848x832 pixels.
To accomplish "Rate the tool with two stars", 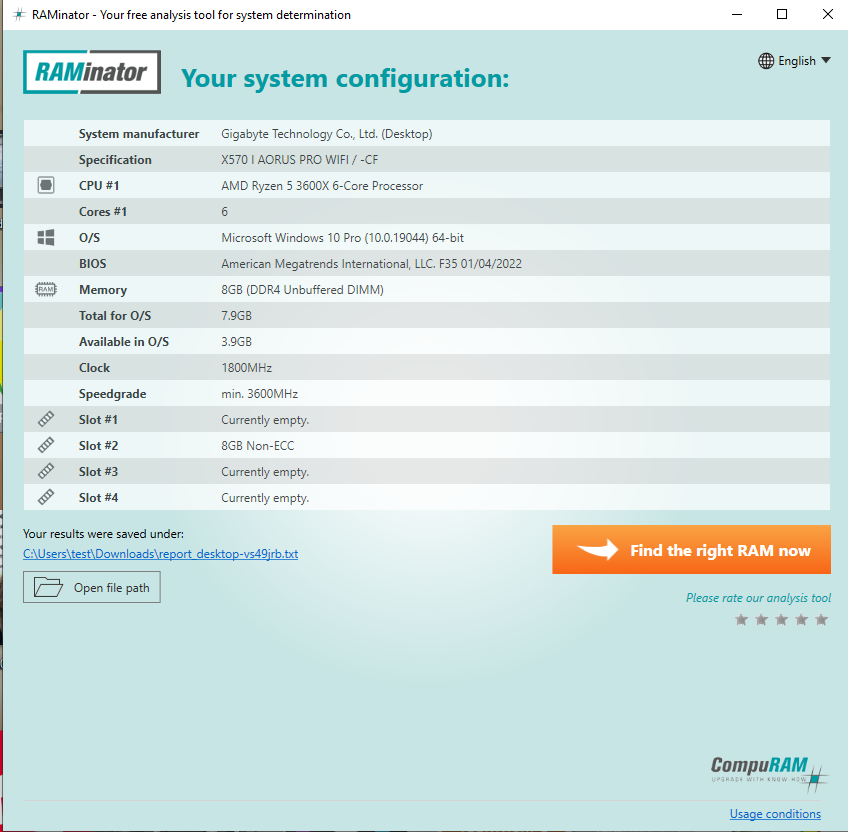I will (x=761, y=619).
